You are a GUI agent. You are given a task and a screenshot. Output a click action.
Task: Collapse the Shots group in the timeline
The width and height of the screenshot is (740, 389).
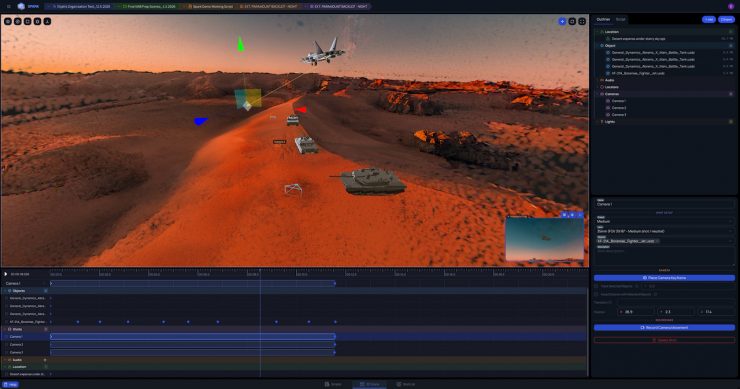pos(5,329)
